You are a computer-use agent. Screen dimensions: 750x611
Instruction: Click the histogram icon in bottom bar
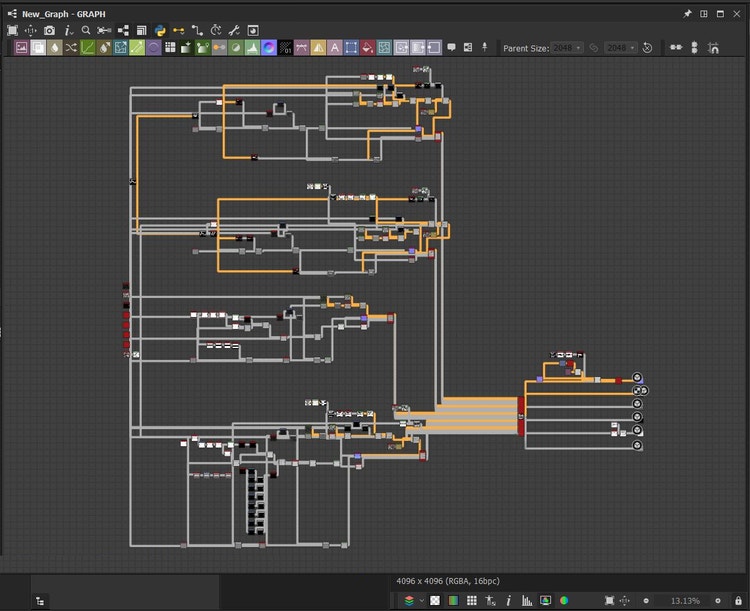(526, 600)
